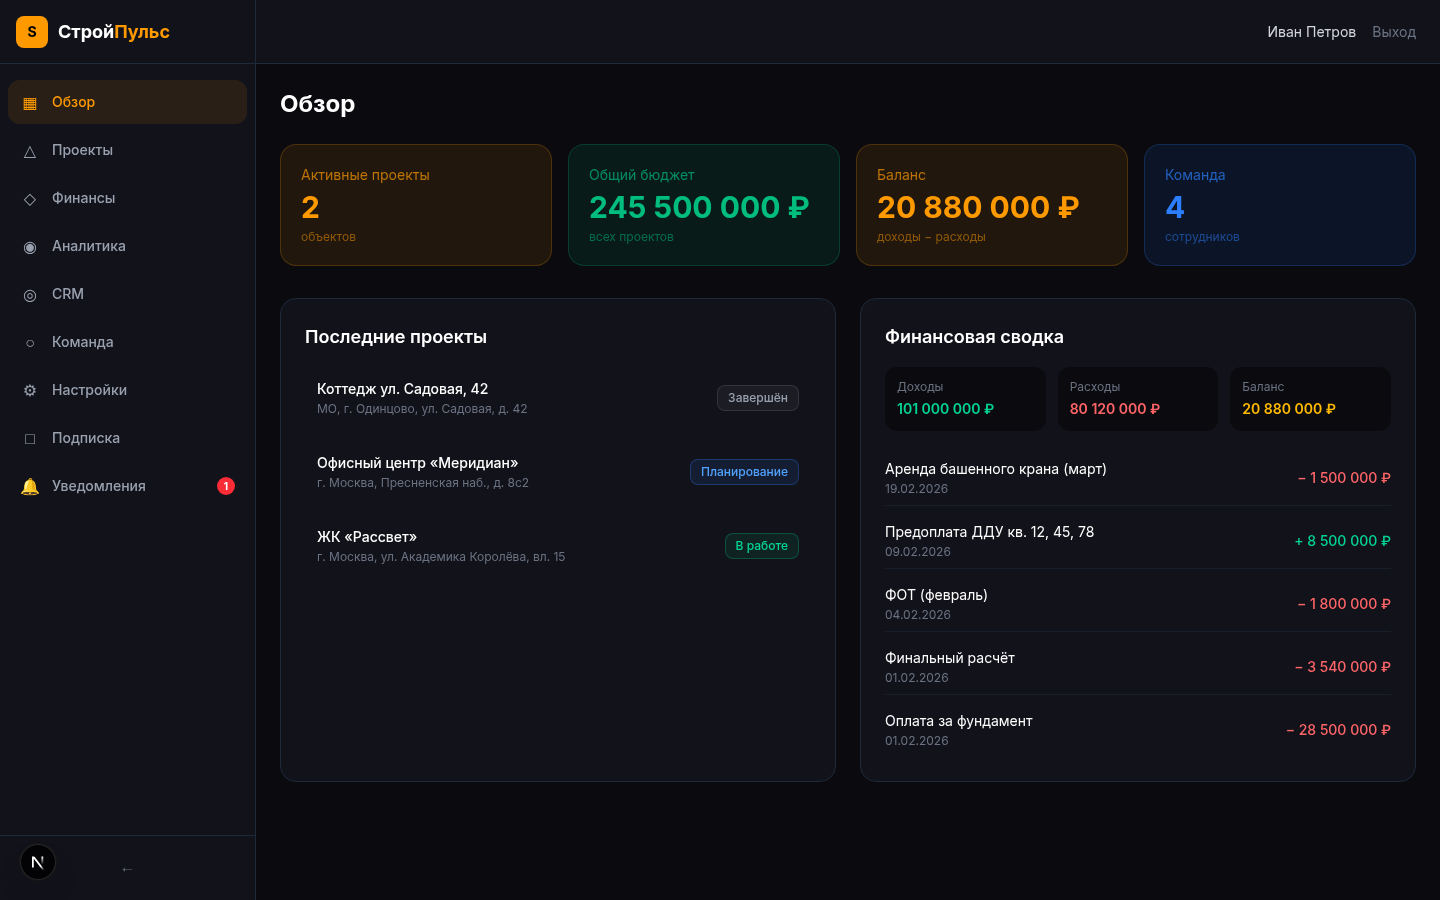Click the Планирование status badge
Viewport: 1440px width, 900px height.
click(x=744, y=472)
